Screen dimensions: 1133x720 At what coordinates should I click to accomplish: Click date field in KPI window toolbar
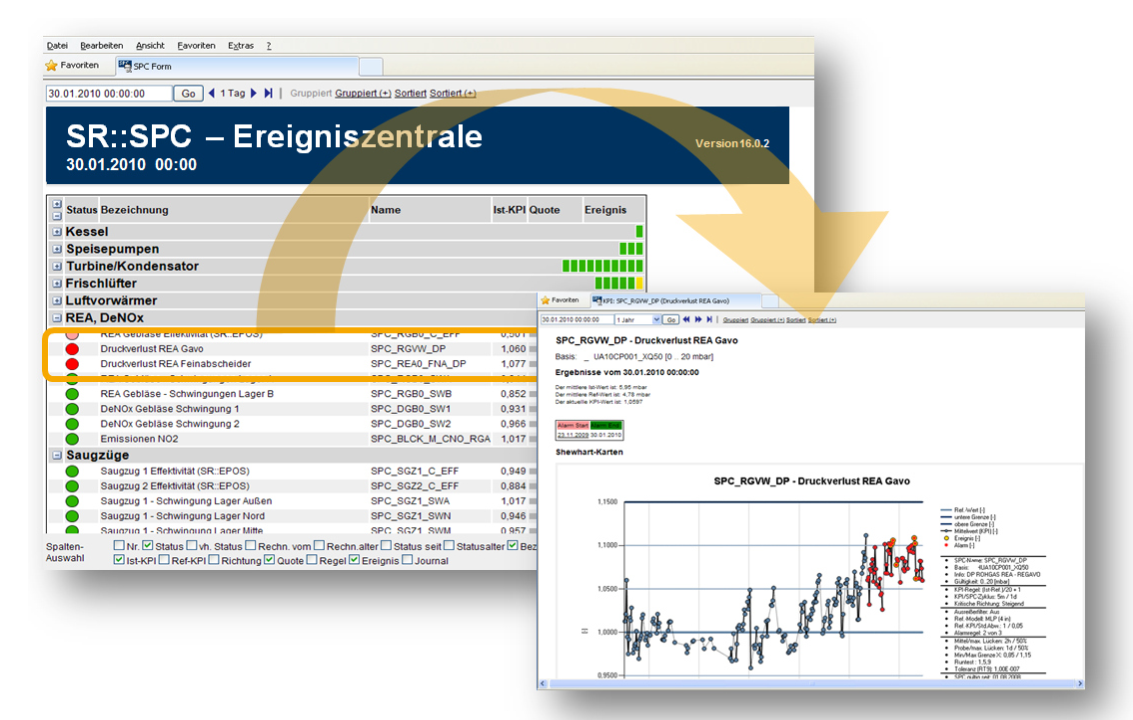point(576,320)
